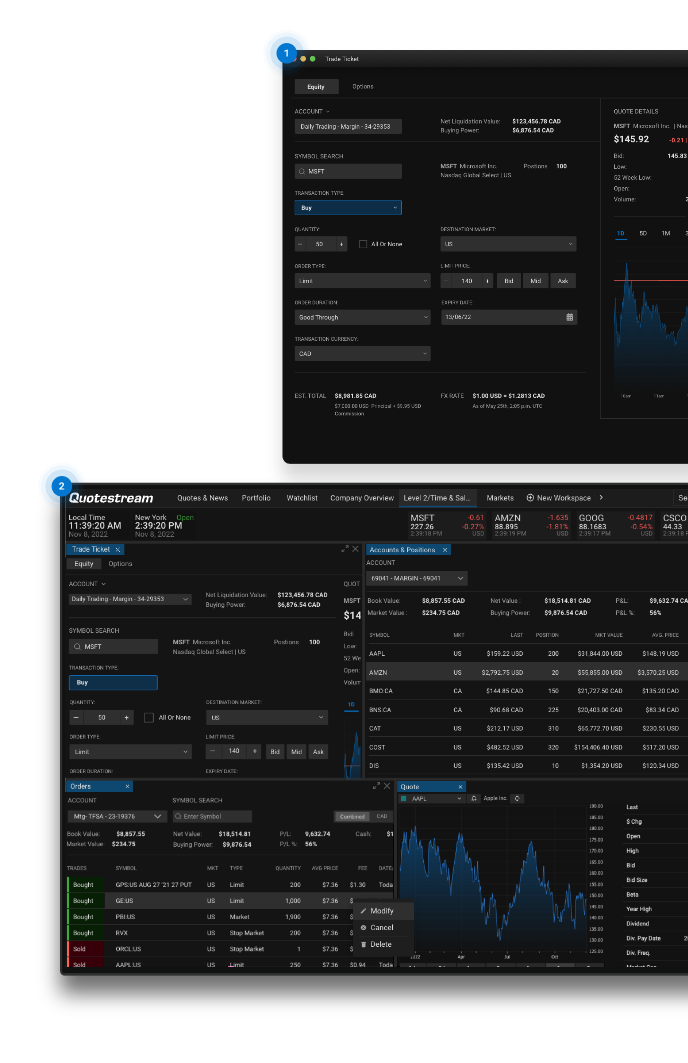
Task: Click refresh icon after Apple Inc.
Action: pos(517,799)
